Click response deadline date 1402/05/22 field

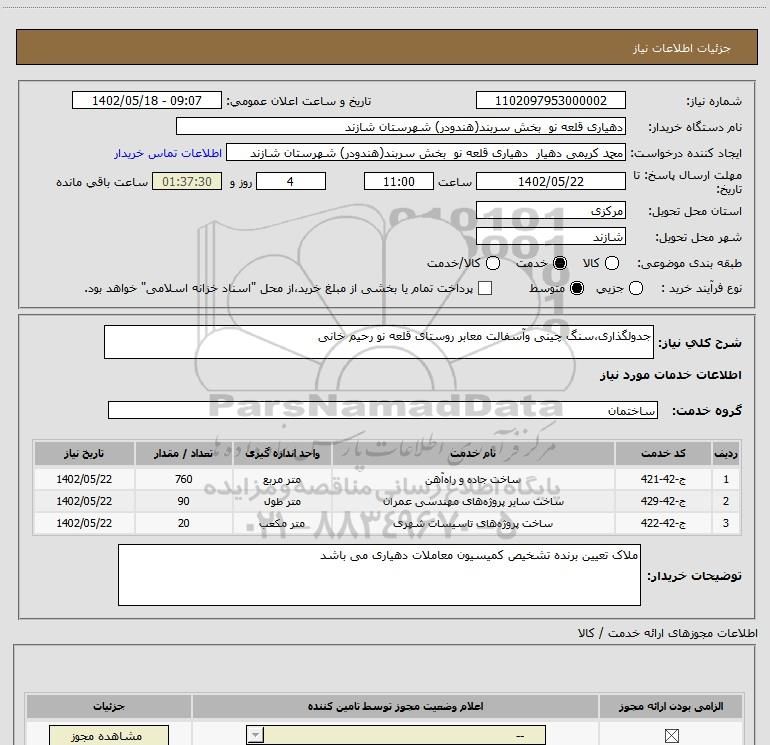[550, 181]
